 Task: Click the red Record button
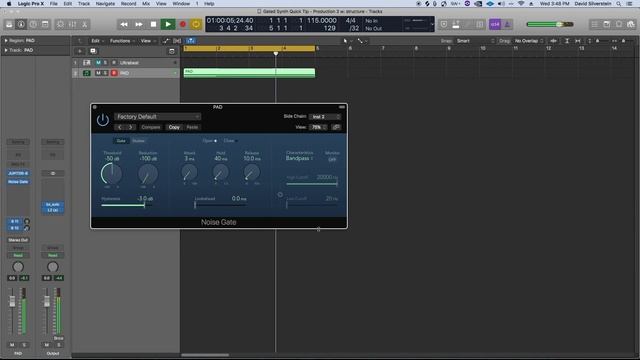coord(182,24)
